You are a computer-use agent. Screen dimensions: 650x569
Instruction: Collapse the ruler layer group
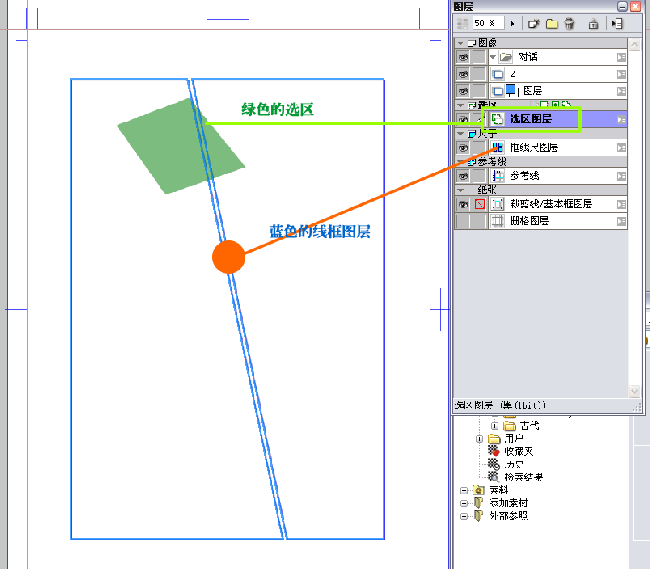click(460, 133)
